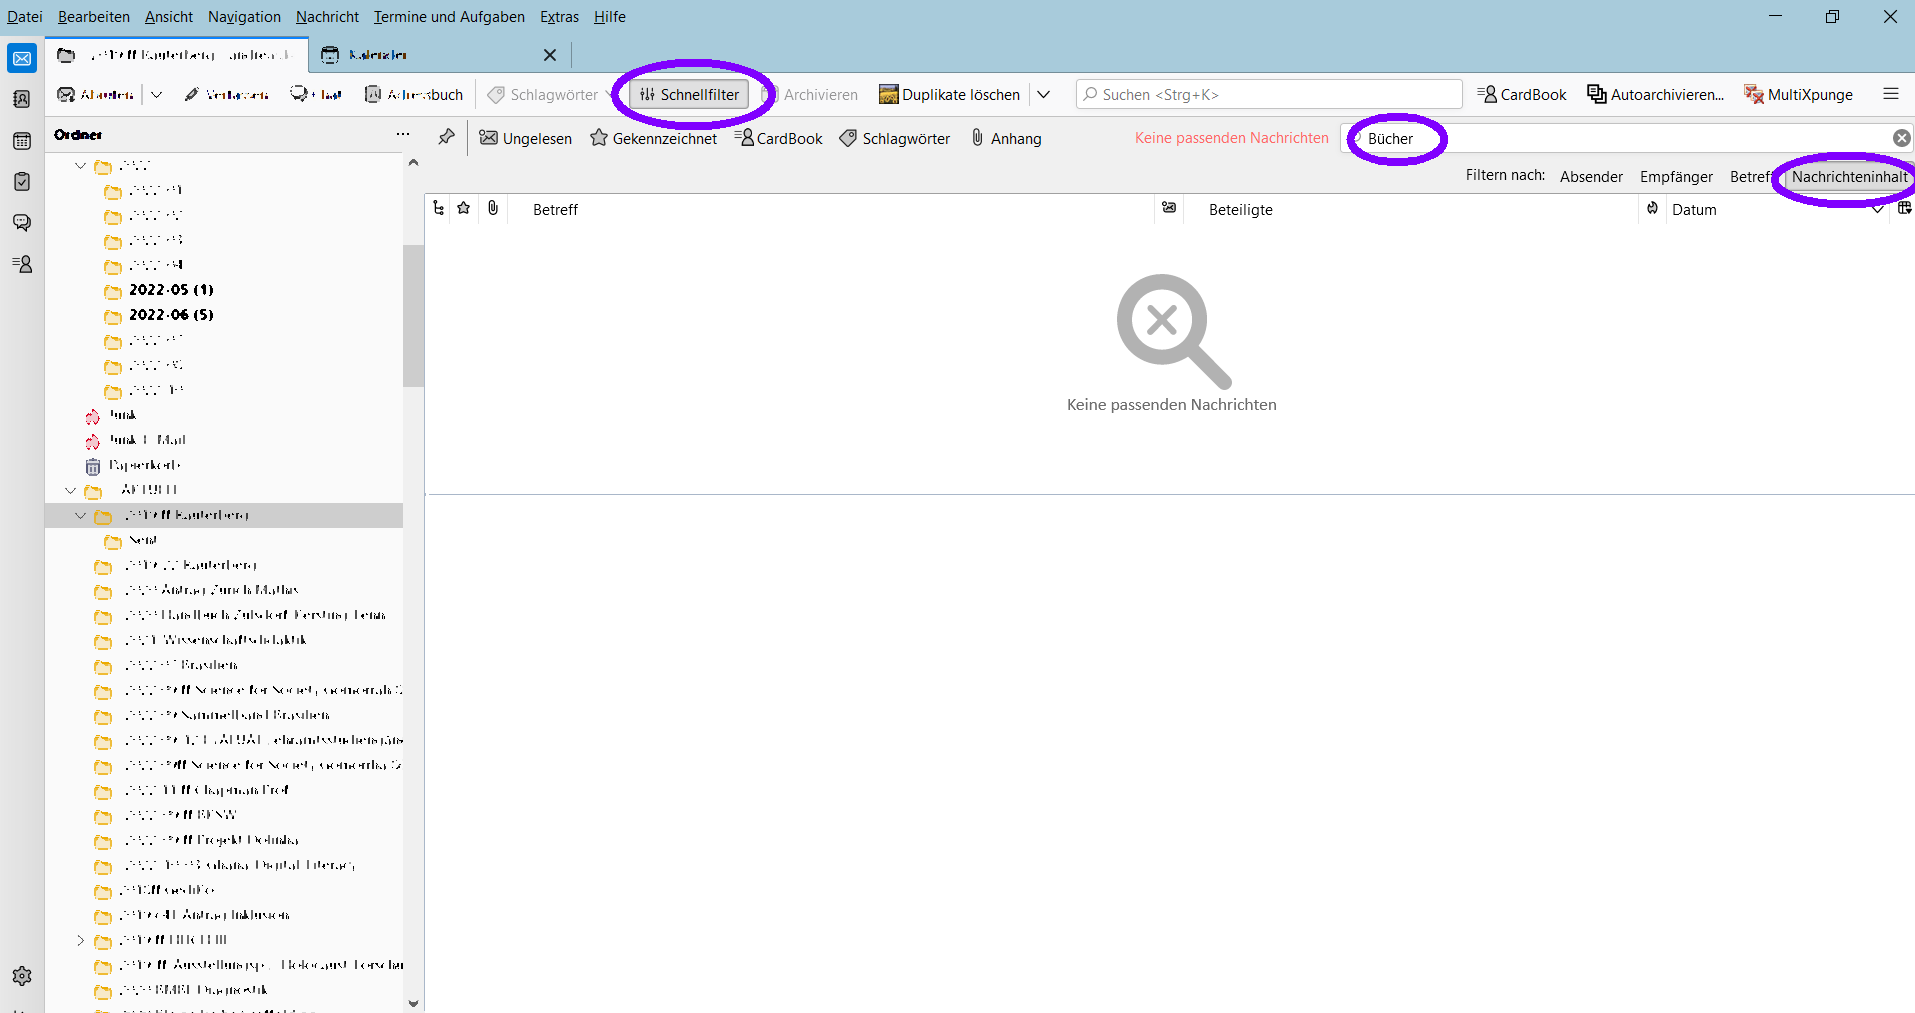
Task: Click the Autoarchivieren... toolbar button
Action: 1656,94
